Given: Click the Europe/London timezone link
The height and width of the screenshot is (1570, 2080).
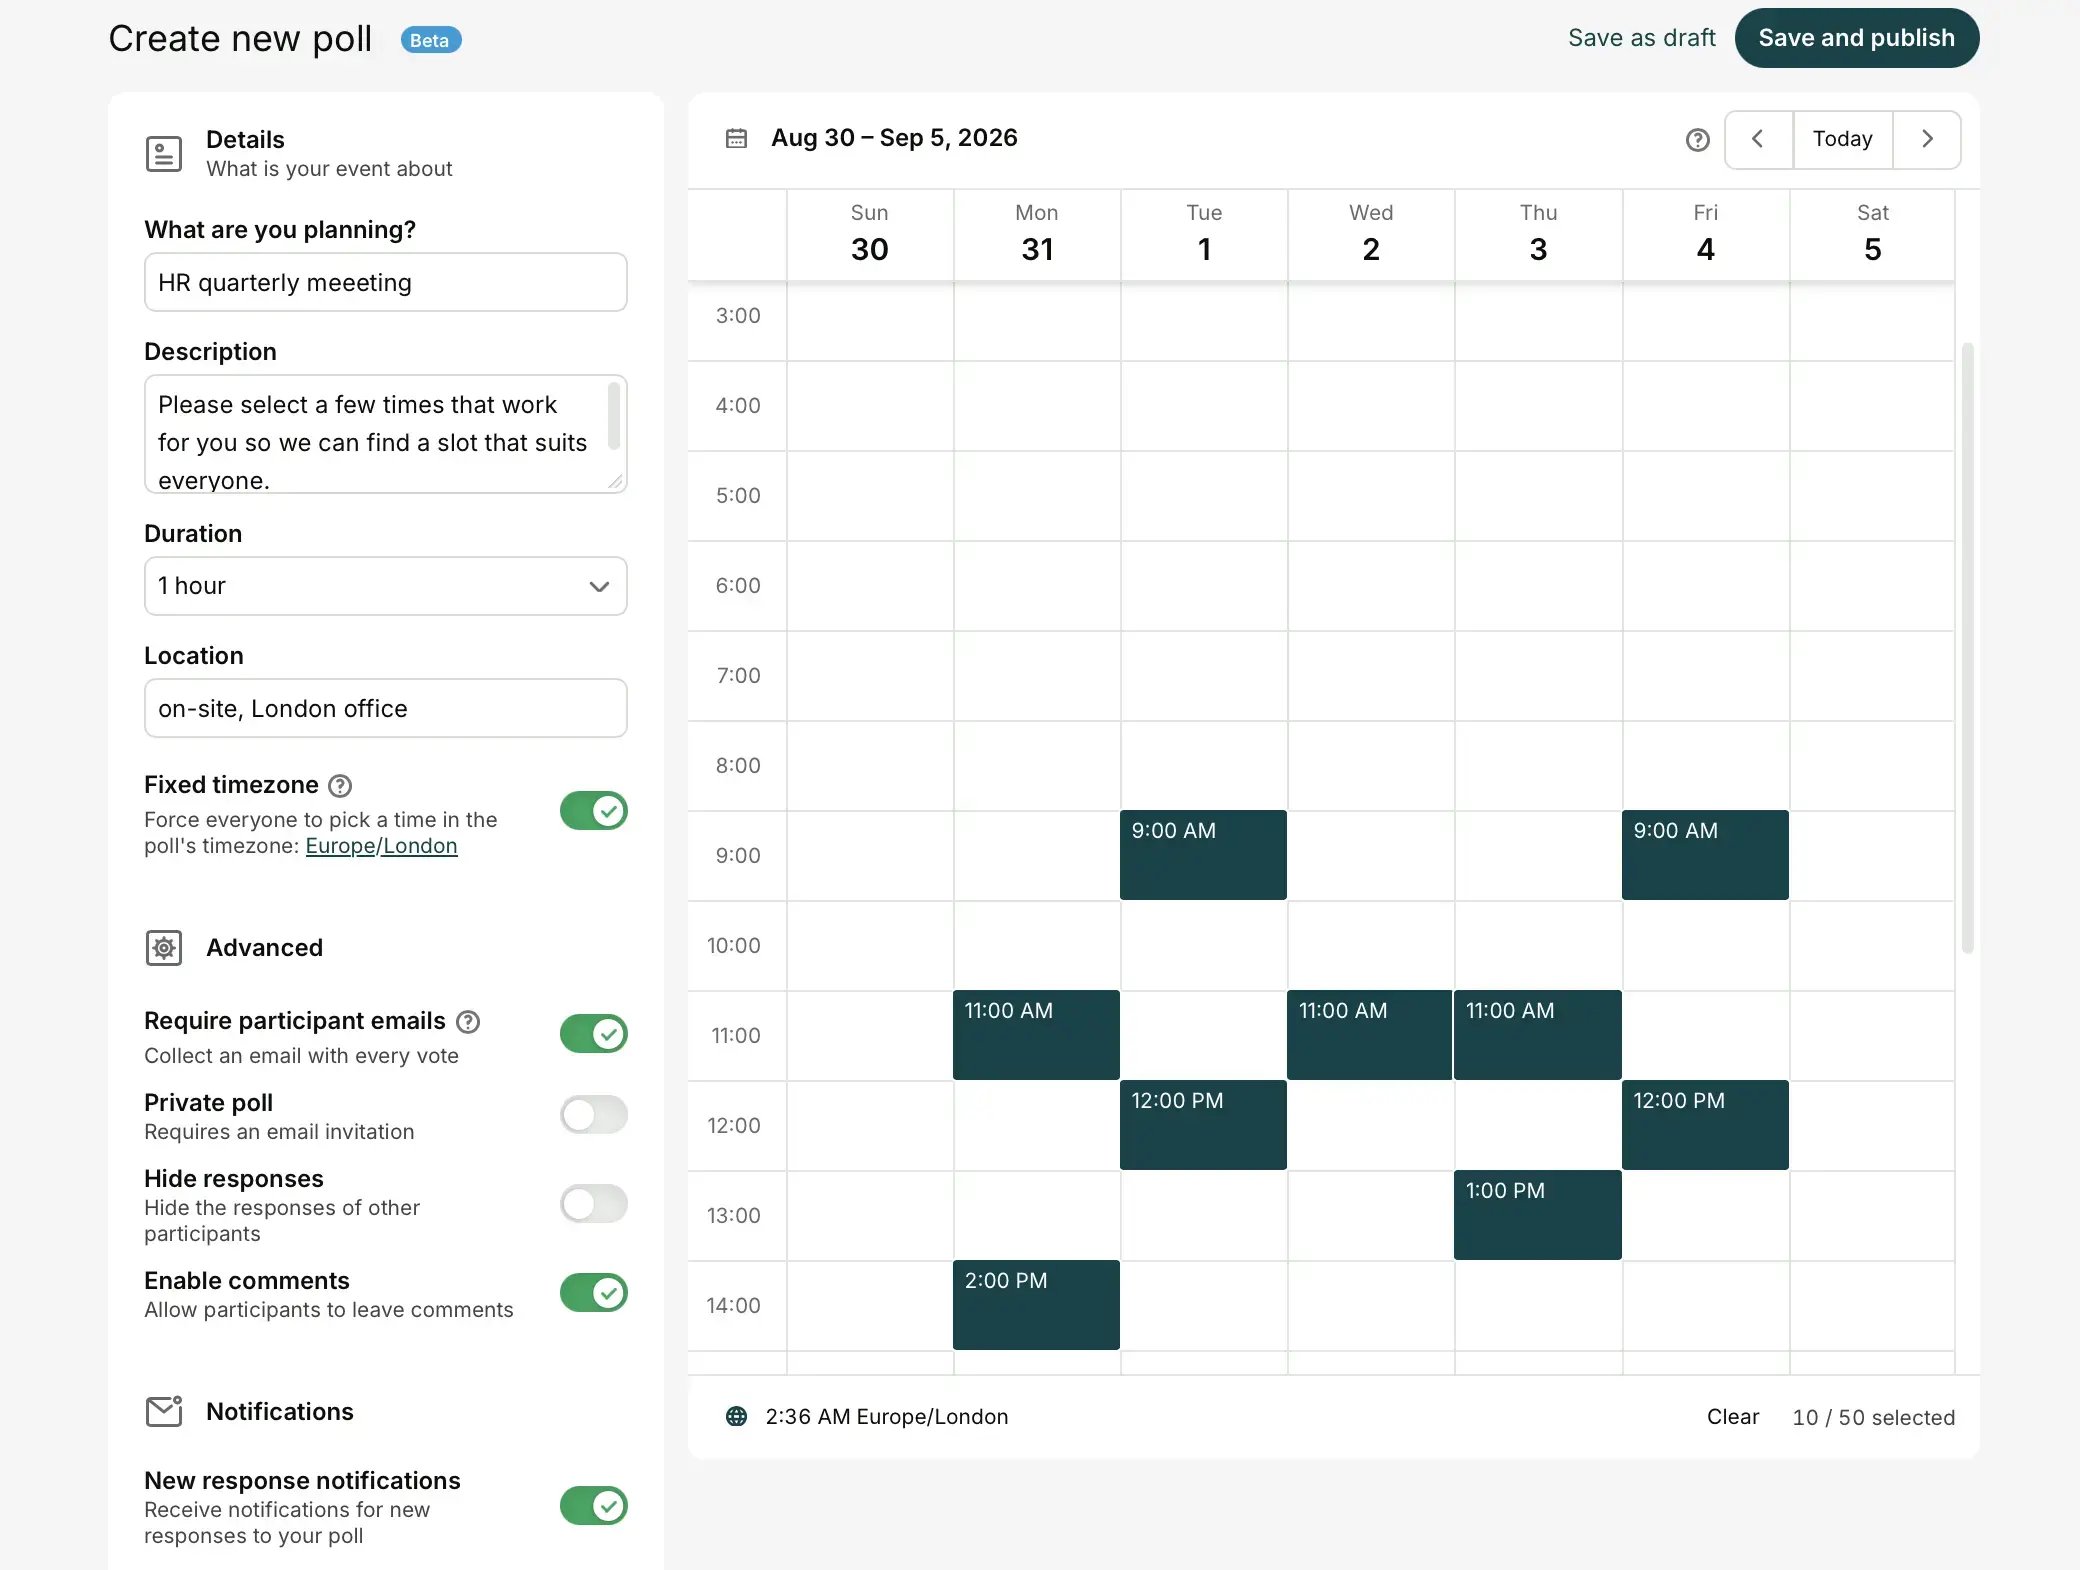Looking at the screenshot, I should [381, 846].
